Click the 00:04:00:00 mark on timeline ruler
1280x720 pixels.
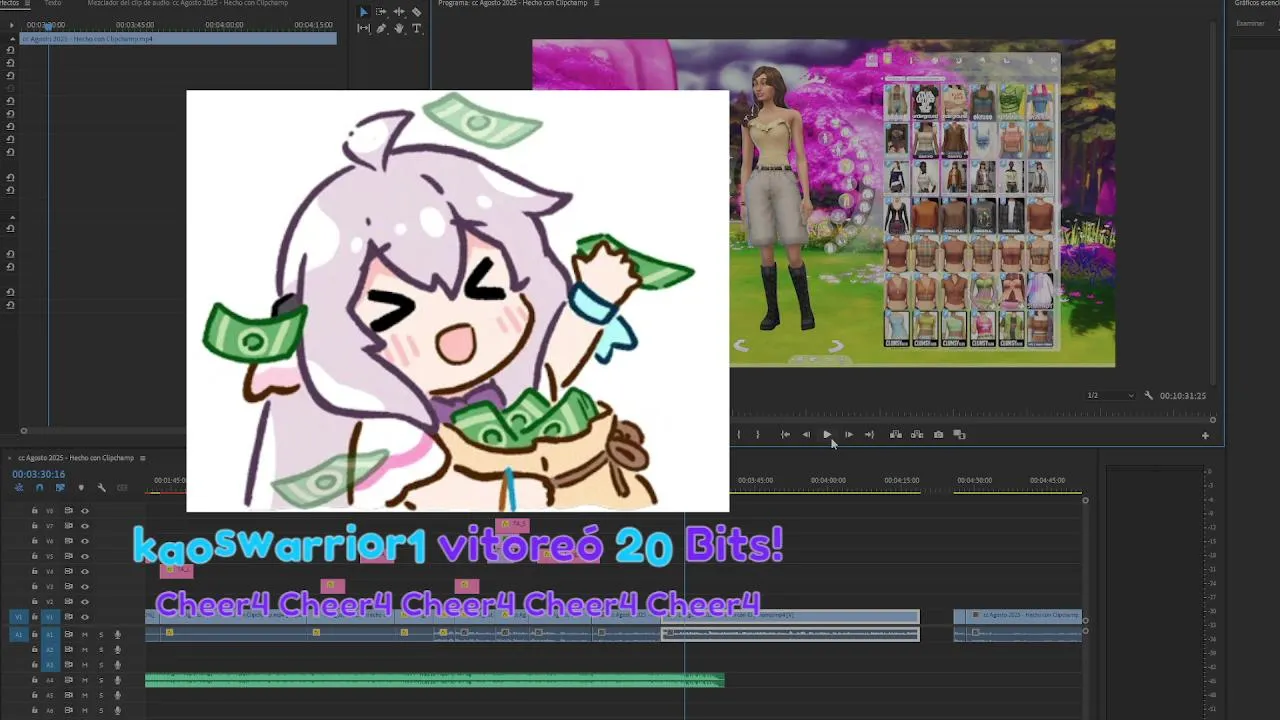click(828, 480)
